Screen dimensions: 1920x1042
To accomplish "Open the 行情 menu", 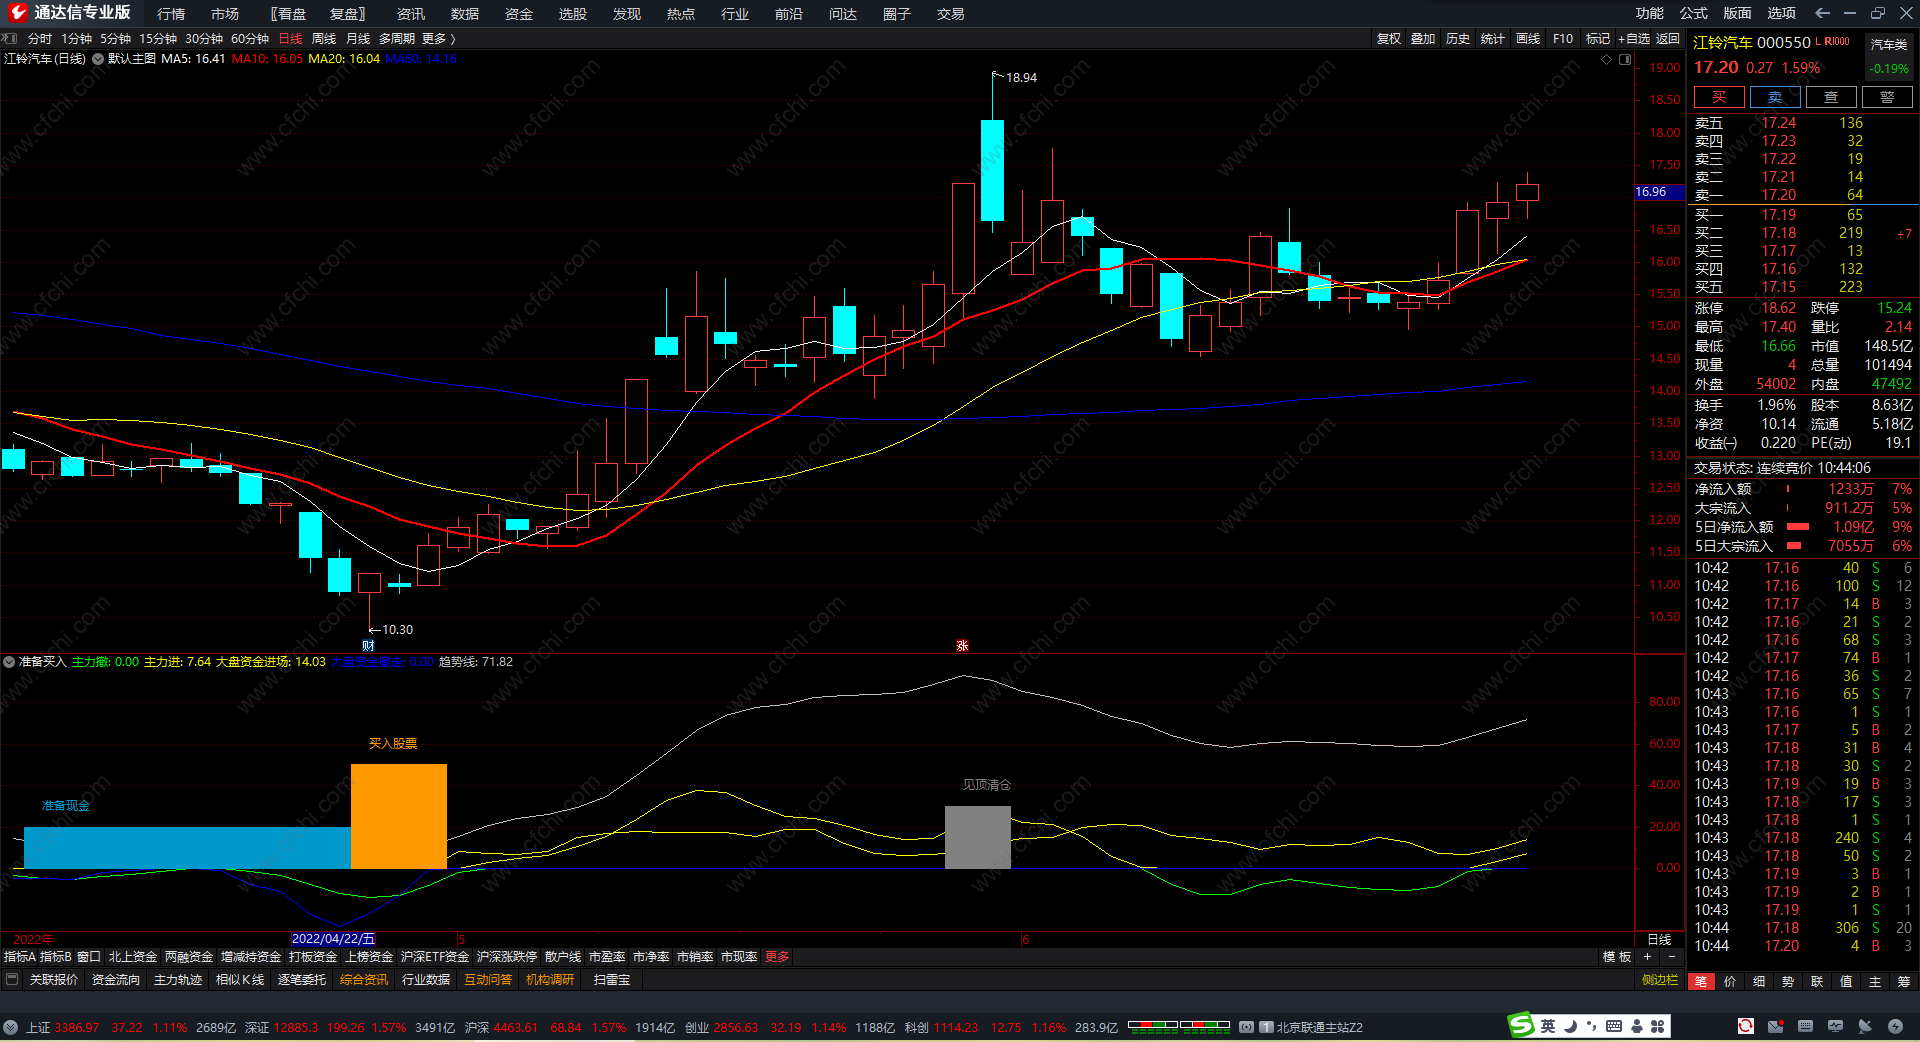I will pos(171,14).
